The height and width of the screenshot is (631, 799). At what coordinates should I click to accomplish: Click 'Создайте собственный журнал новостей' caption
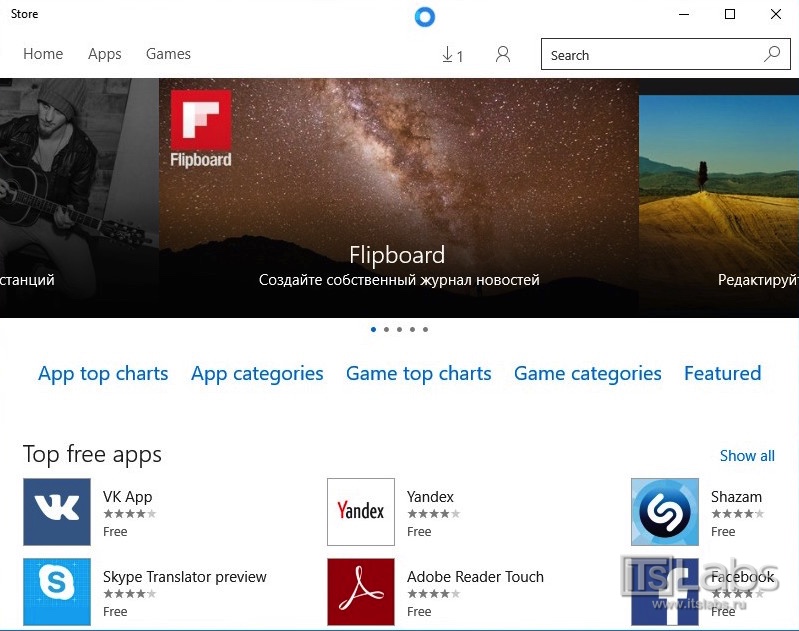[x=399, y=280]
